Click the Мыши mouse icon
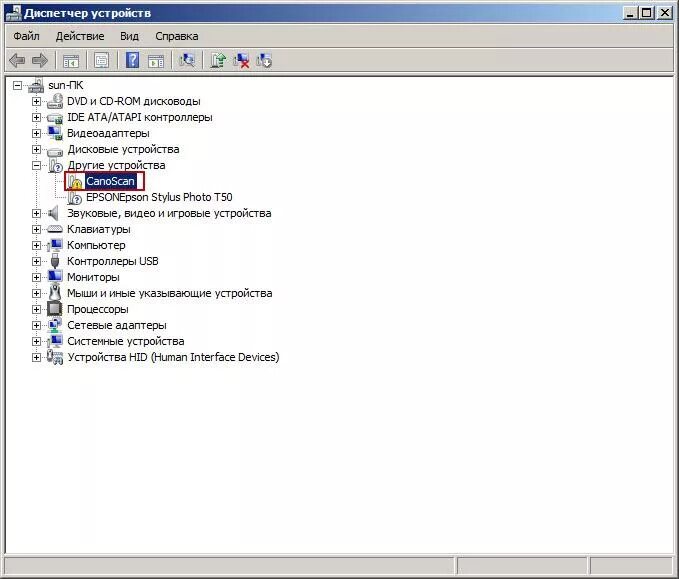Screen dimensions: 679x579 55,293
